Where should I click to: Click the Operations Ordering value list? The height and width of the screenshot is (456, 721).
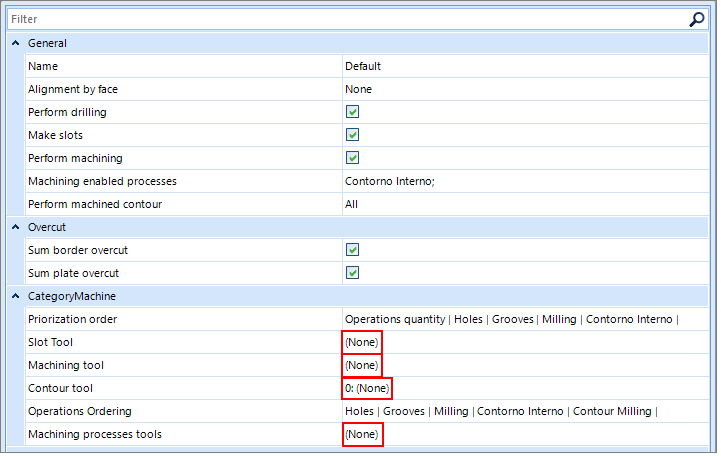pyautogui.click(x=500, y=411)
